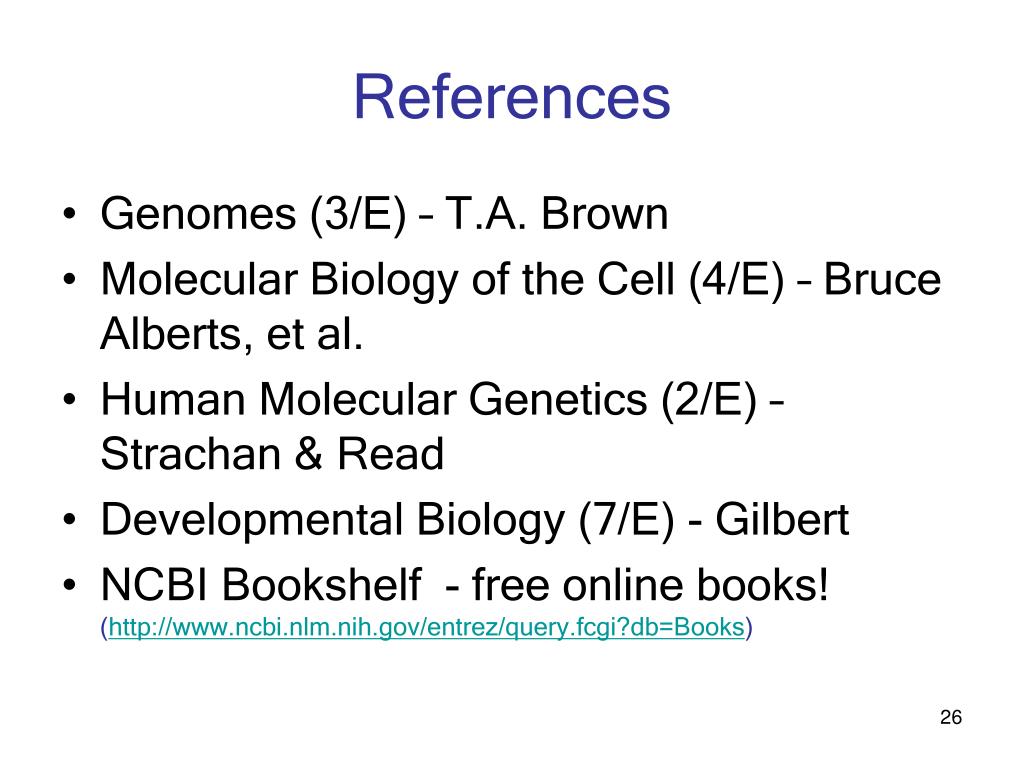
Task: Click the free online books! phrase
Action: (x=650, y=584)
